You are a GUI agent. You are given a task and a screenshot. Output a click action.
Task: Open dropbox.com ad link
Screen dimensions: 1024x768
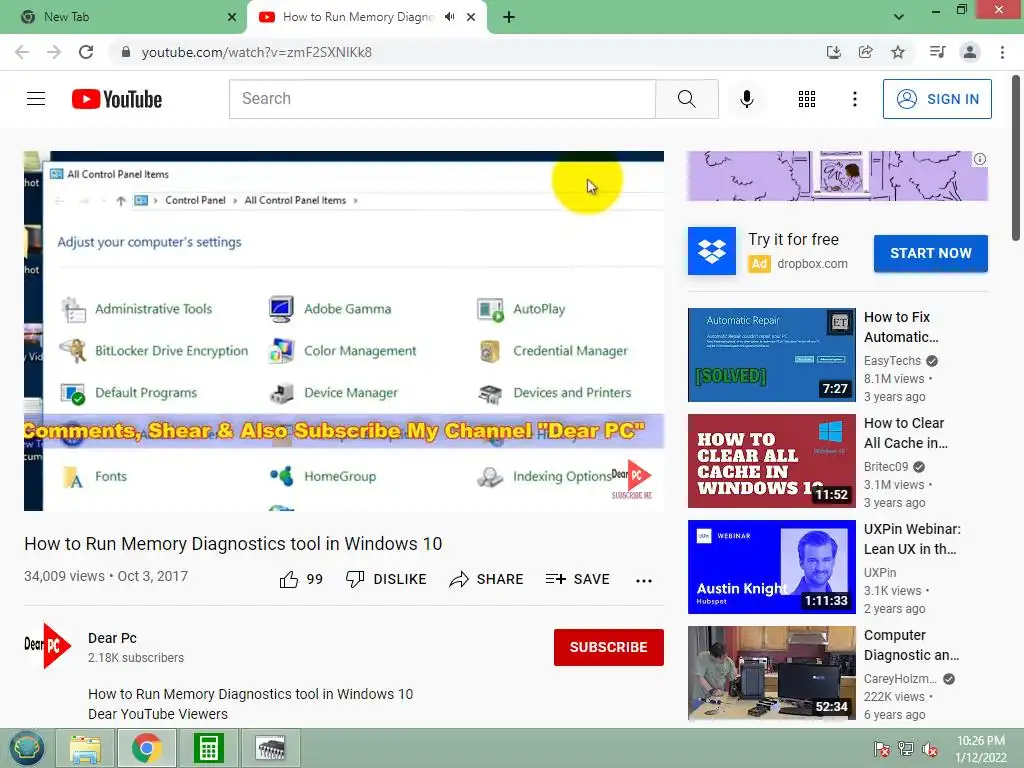pyautogui.click(x=812, y=264)
